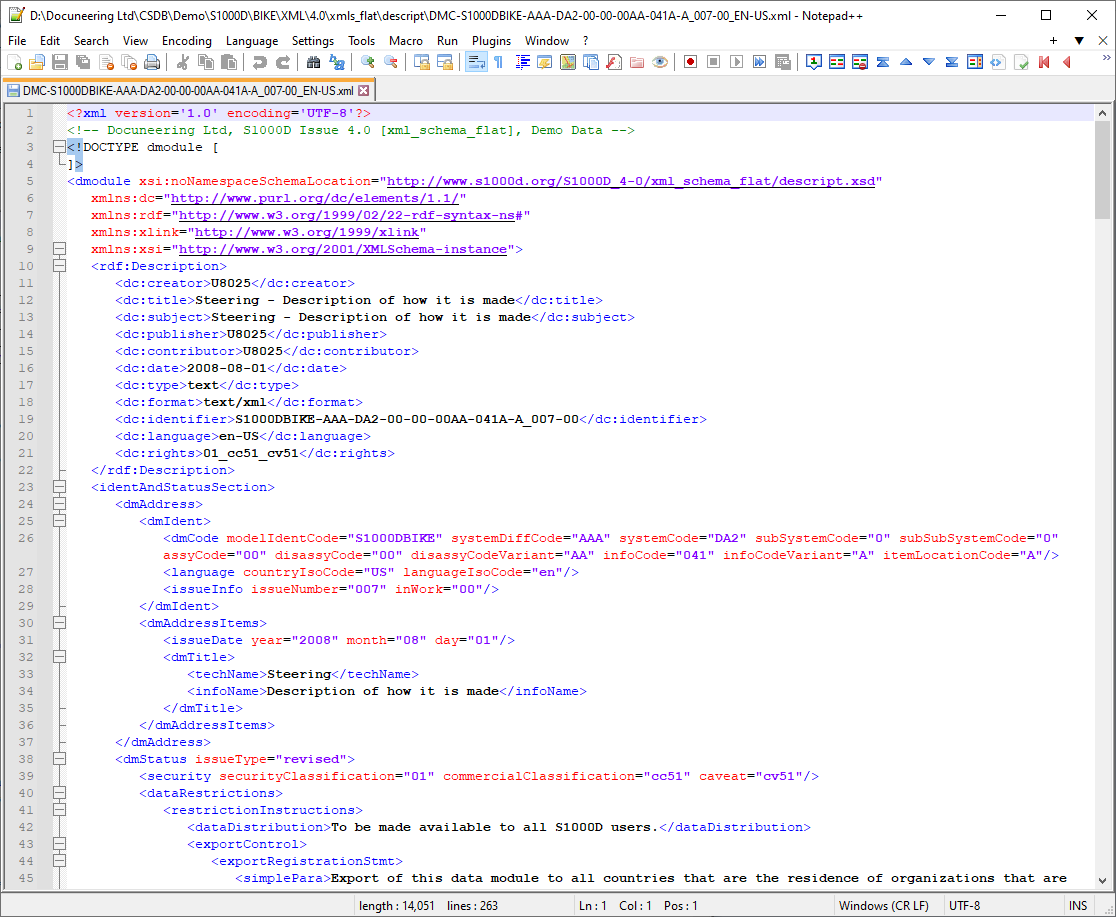1116x917 pixels.
Task: Open the Plugins menu
Action: (491, 41)
